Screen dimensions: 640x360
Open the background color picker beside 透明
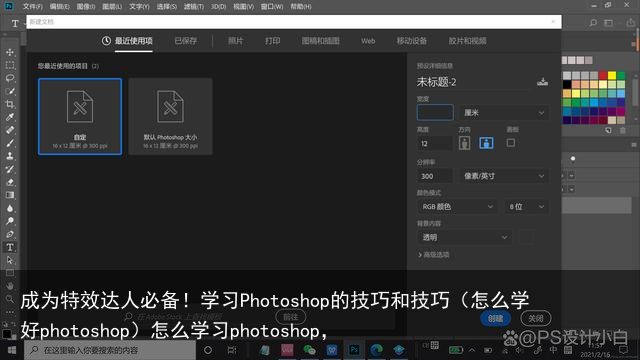526,237
